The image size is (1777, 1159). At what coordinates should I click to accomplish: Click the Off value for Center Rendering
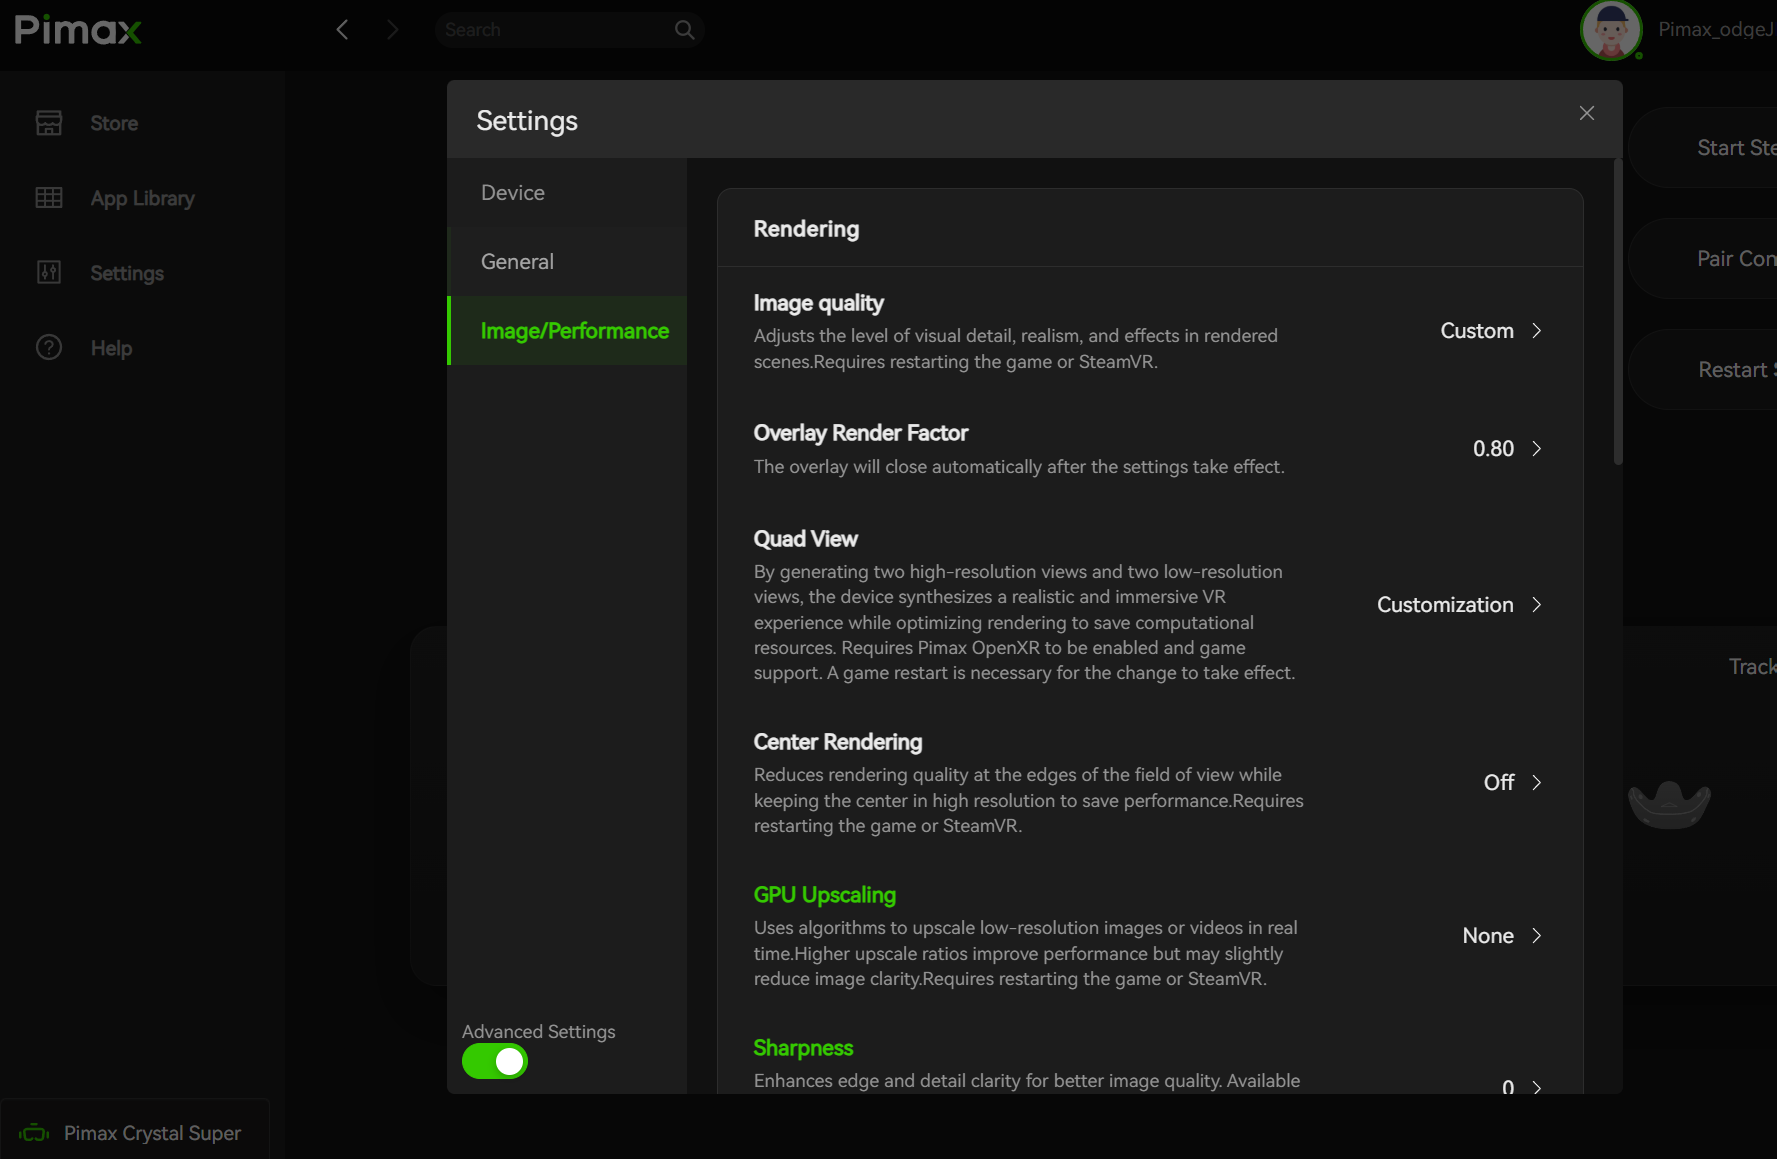(1499, 782)
